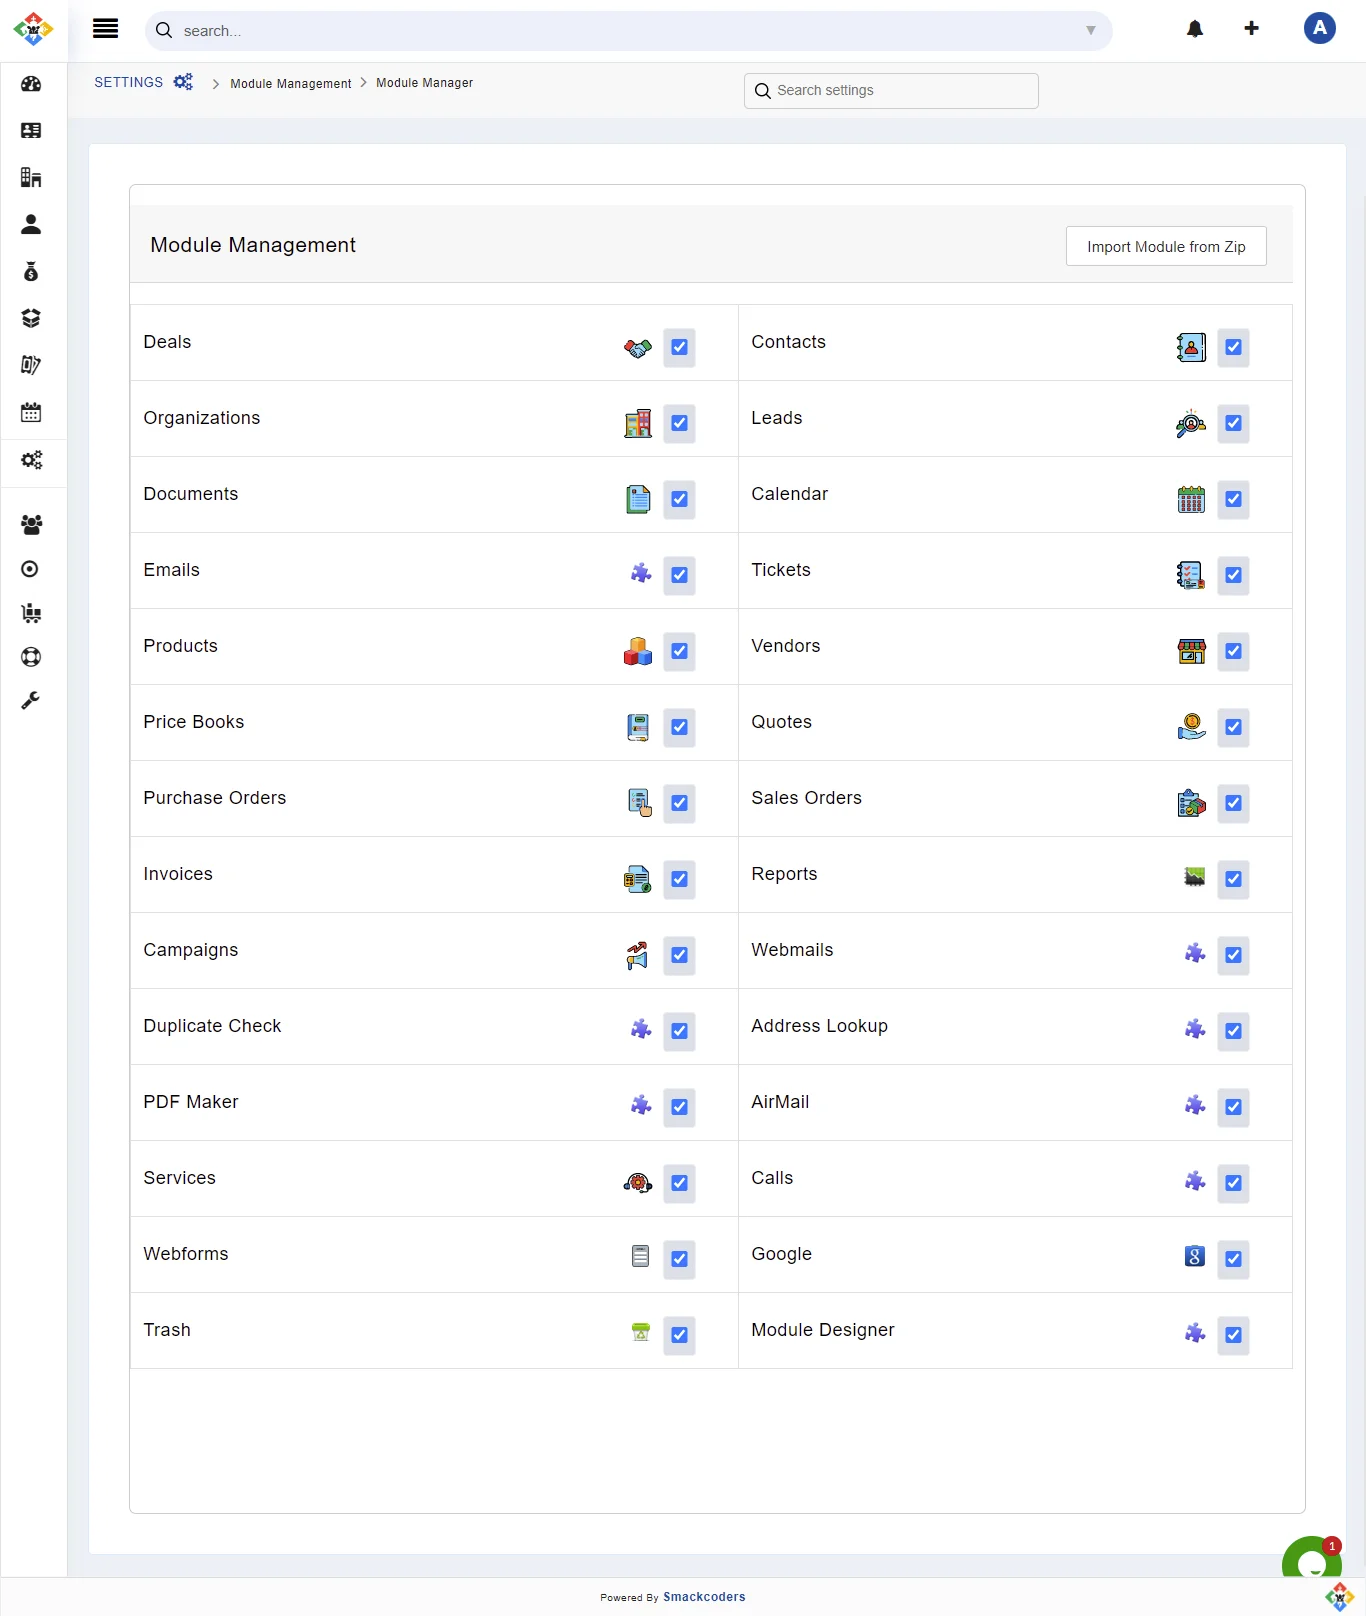This screenshot has height=1616, width=1366.
Task: Uncheck the Module Designer checkbox
Action: [x=1233, y=1335]
